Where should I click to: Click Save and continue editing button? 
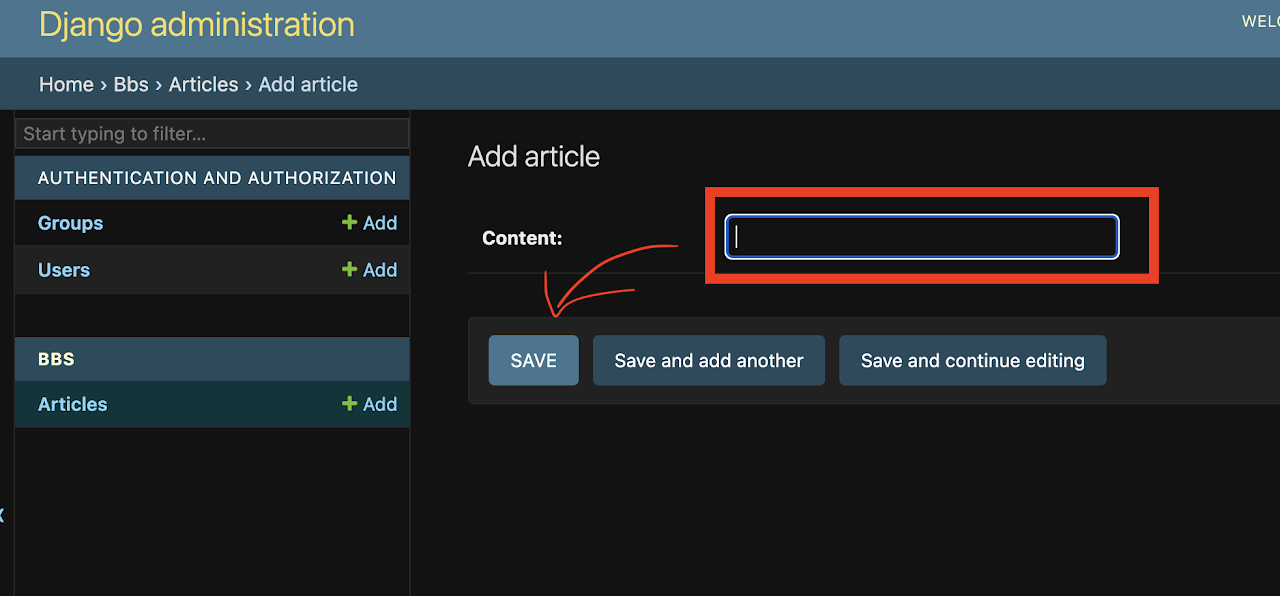(973, 360)
